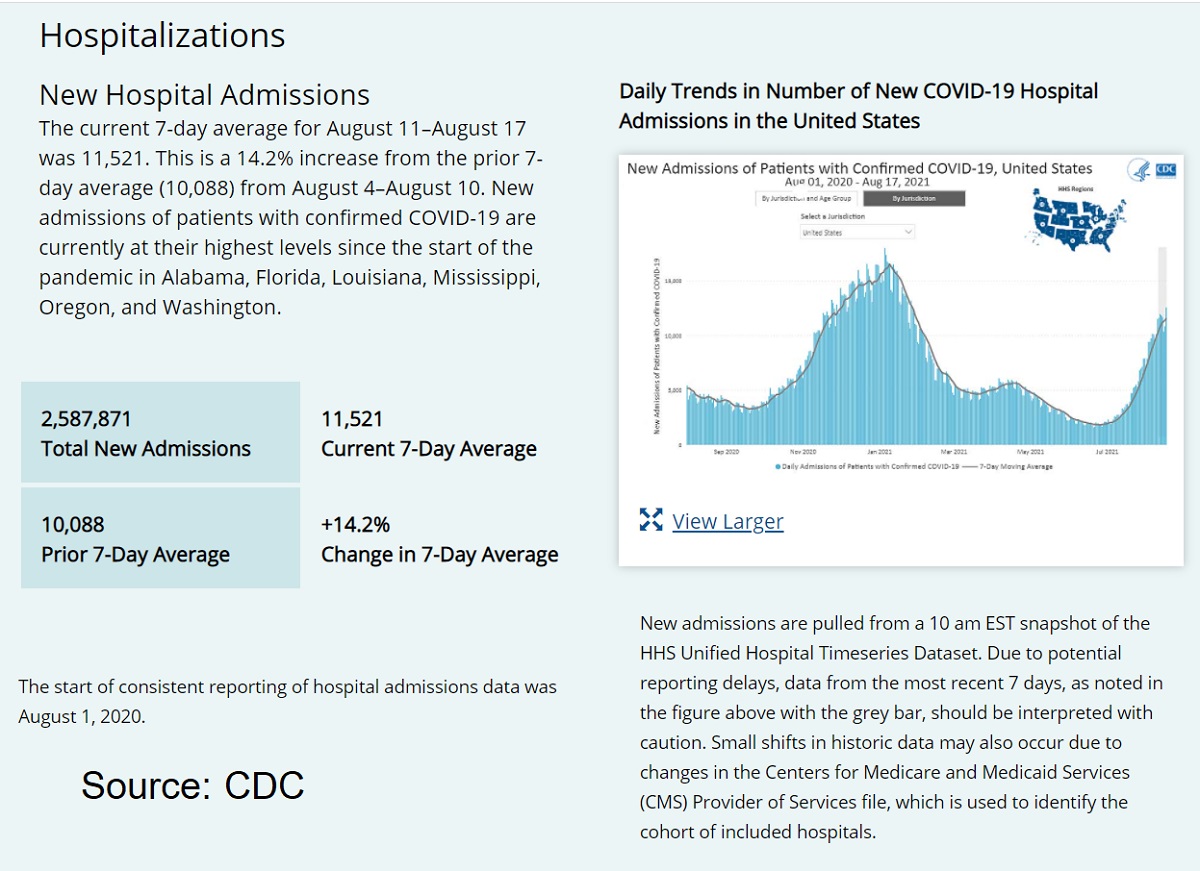Open the View Larger link
The image size is (1200, 871).
pos(727,521)
